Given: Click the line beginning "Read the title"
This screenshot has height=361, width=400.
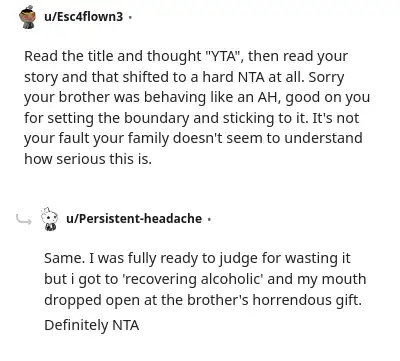Looking at the screenshot, I should (186, 56).
